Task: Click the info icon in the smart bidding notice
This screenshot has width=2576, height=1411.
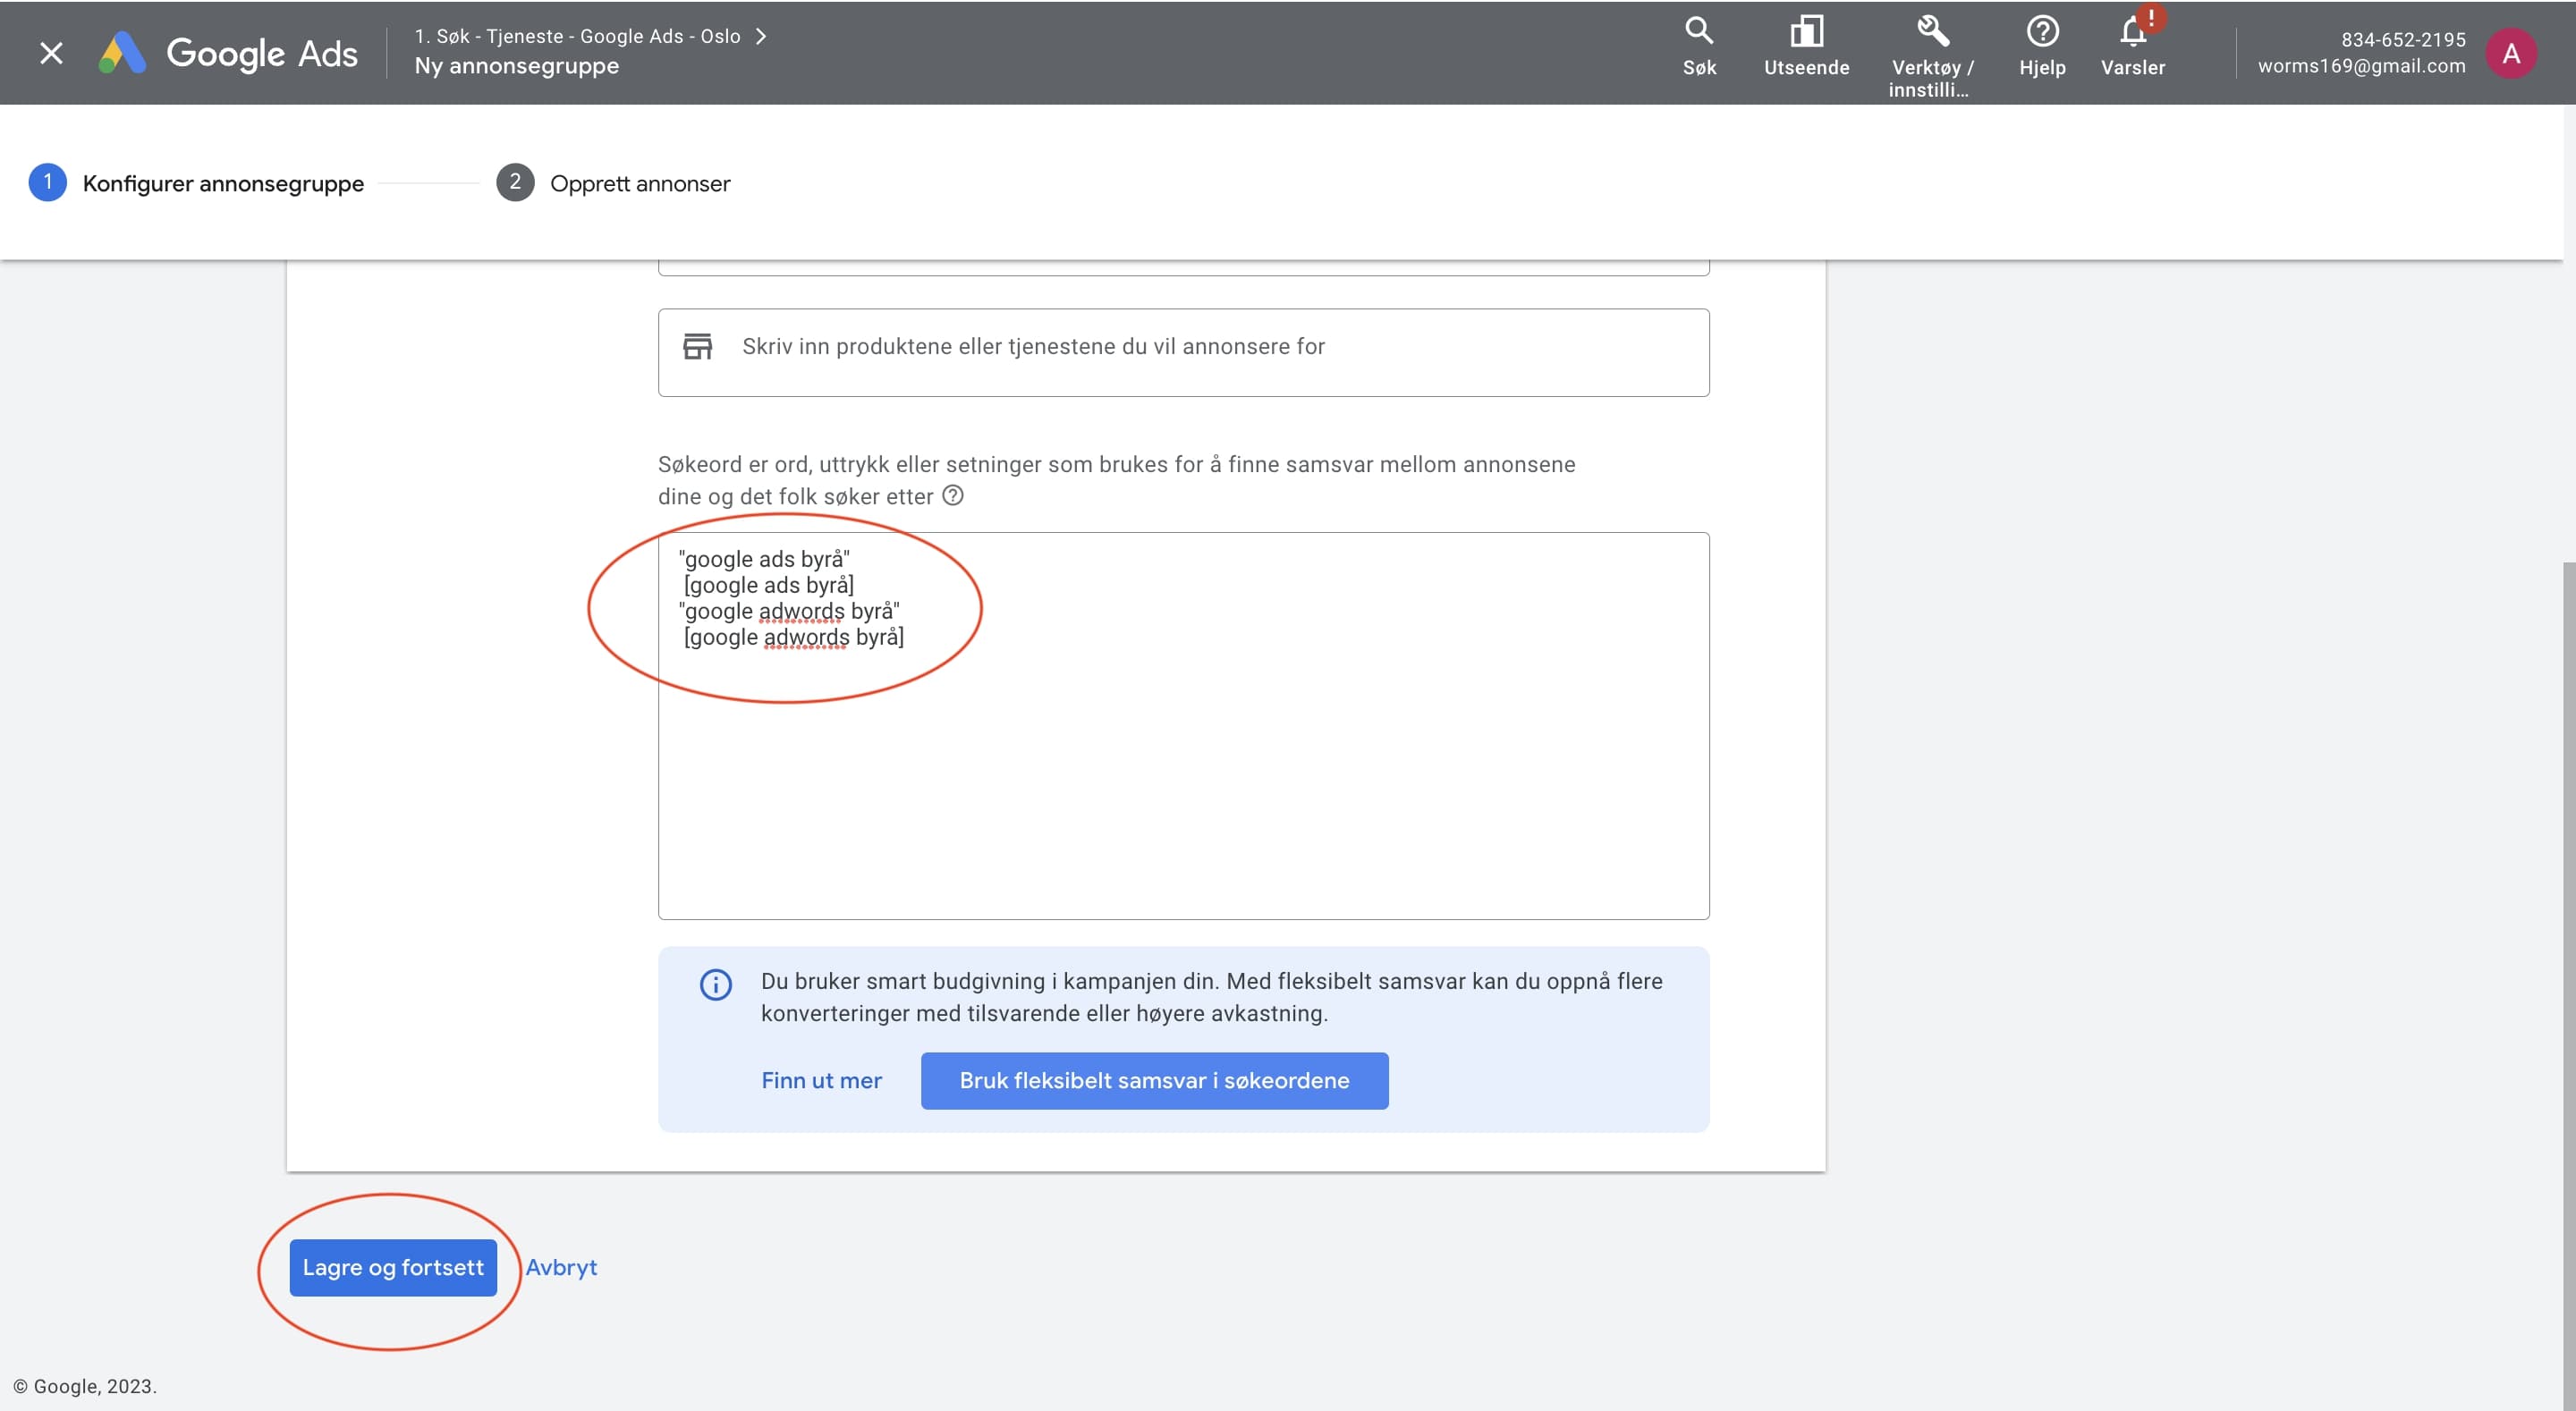Action: [716, 984]
